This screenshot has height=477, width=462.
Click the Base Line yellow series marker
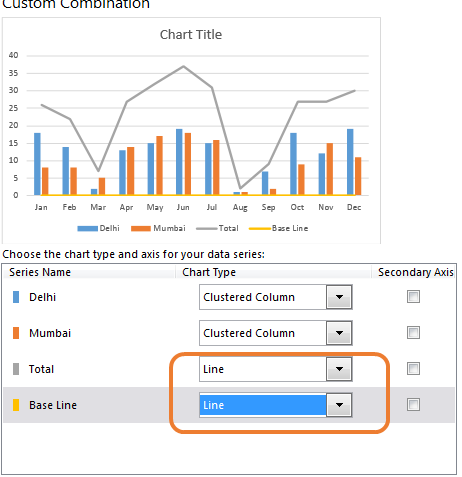point(16,405)
